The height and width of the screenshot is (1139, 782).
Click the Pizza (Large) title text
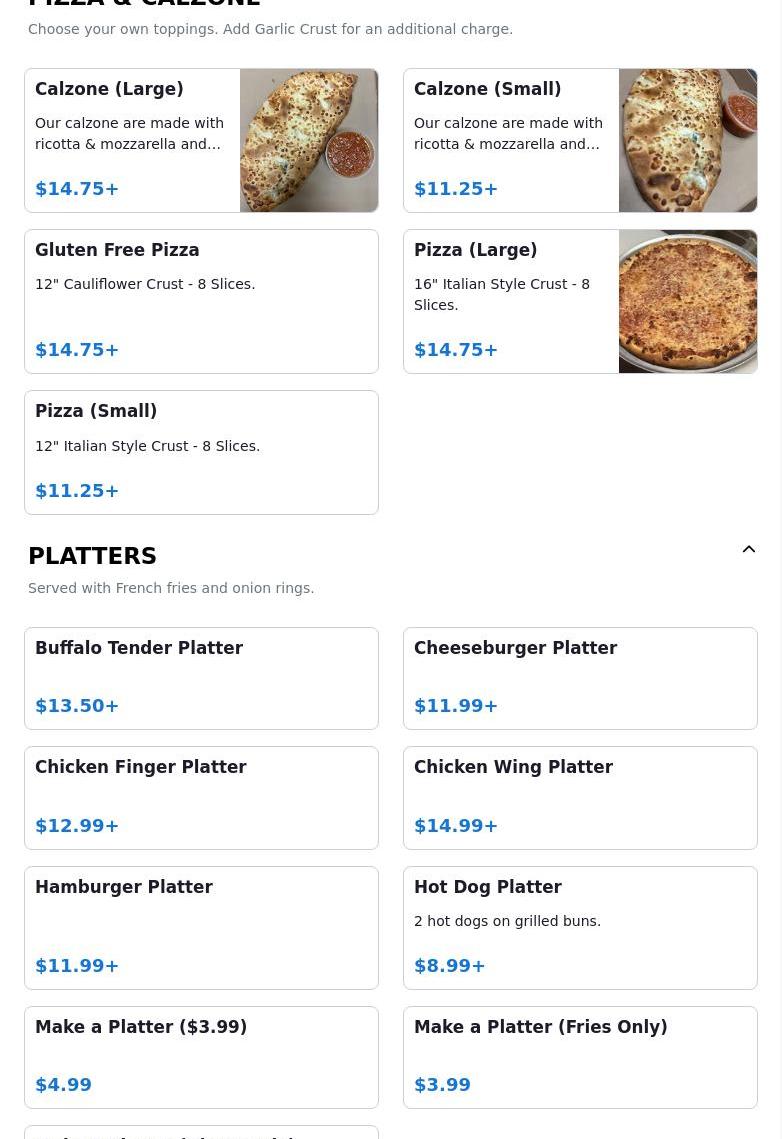tap(476, 250)
